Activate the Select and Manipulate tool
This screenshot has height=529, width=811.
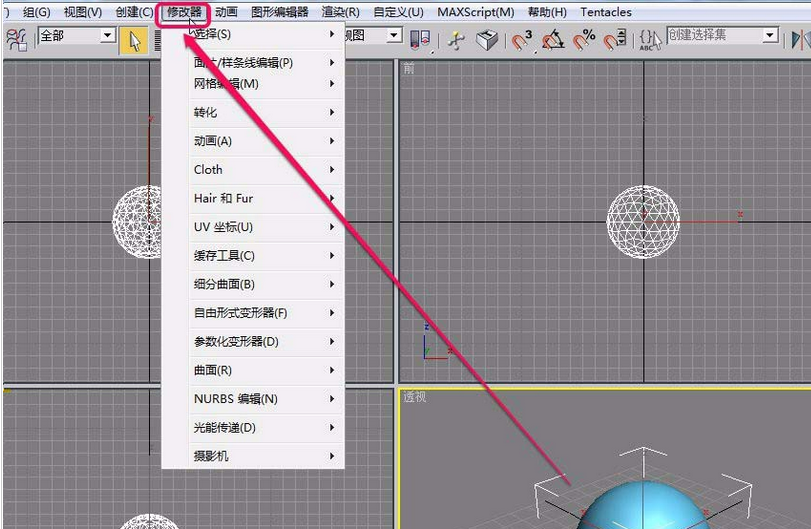[x=456, y=39]
